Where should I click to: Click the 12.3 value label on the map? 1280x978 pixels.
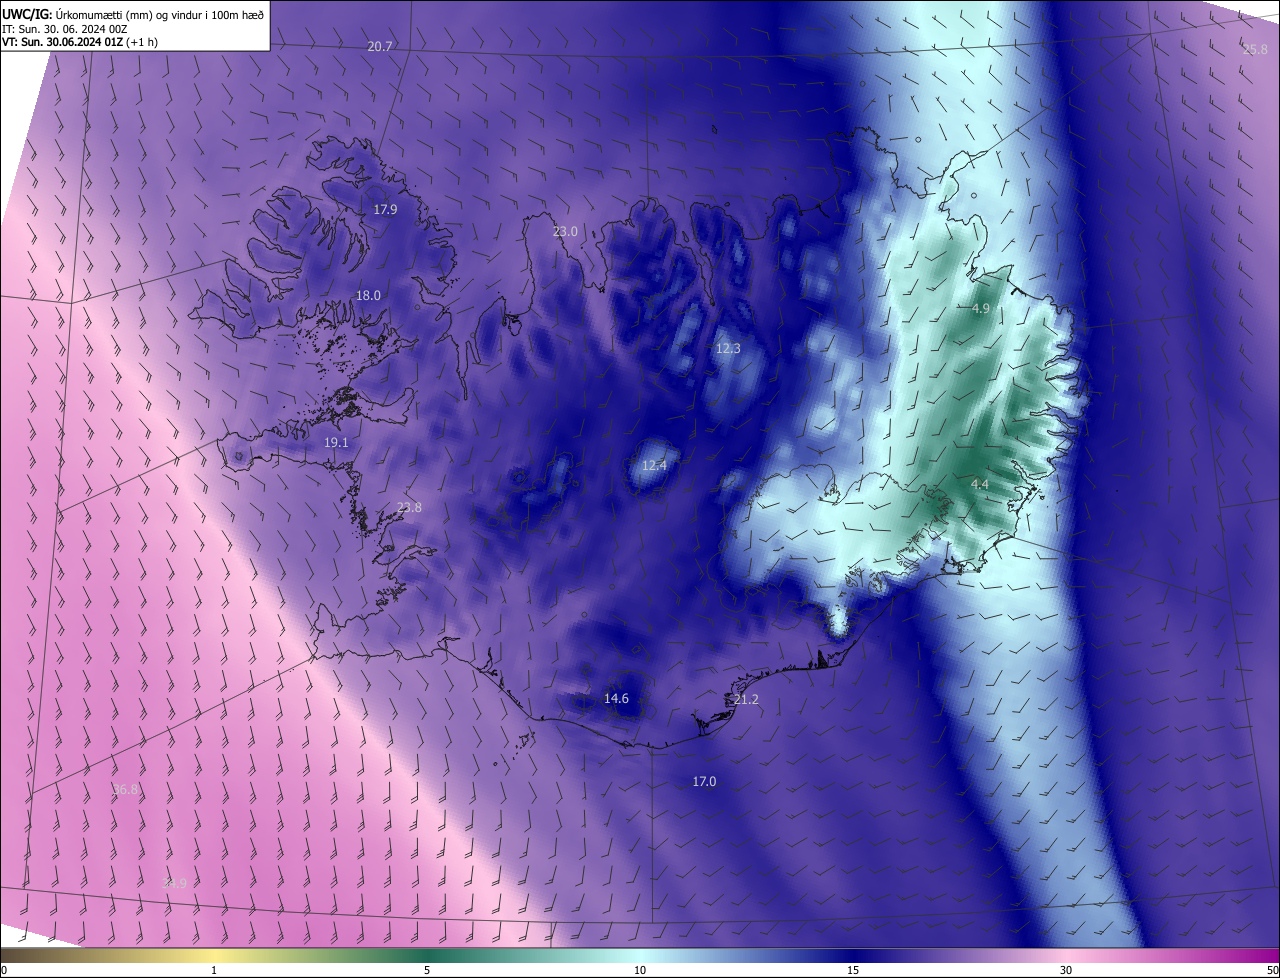point(728,349)
